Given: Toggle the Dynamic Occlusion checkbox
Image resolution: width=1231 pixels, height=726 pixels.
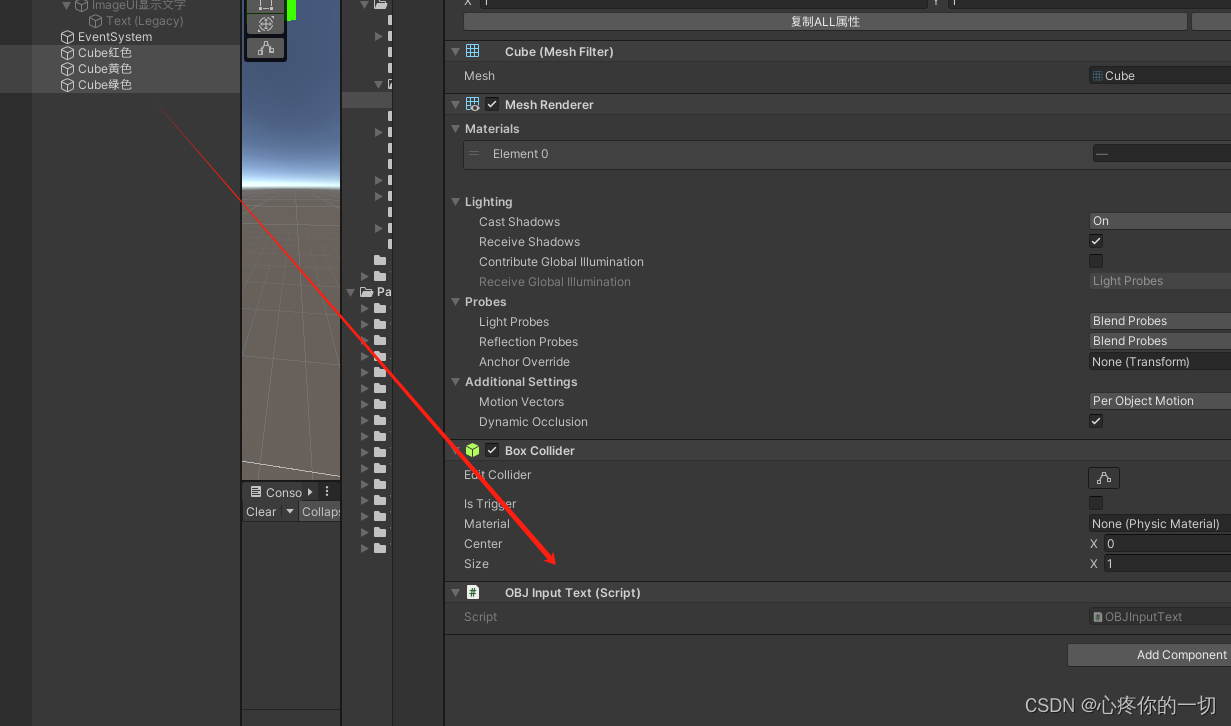Looking at the screenshot, I should tap(1096, 421).
